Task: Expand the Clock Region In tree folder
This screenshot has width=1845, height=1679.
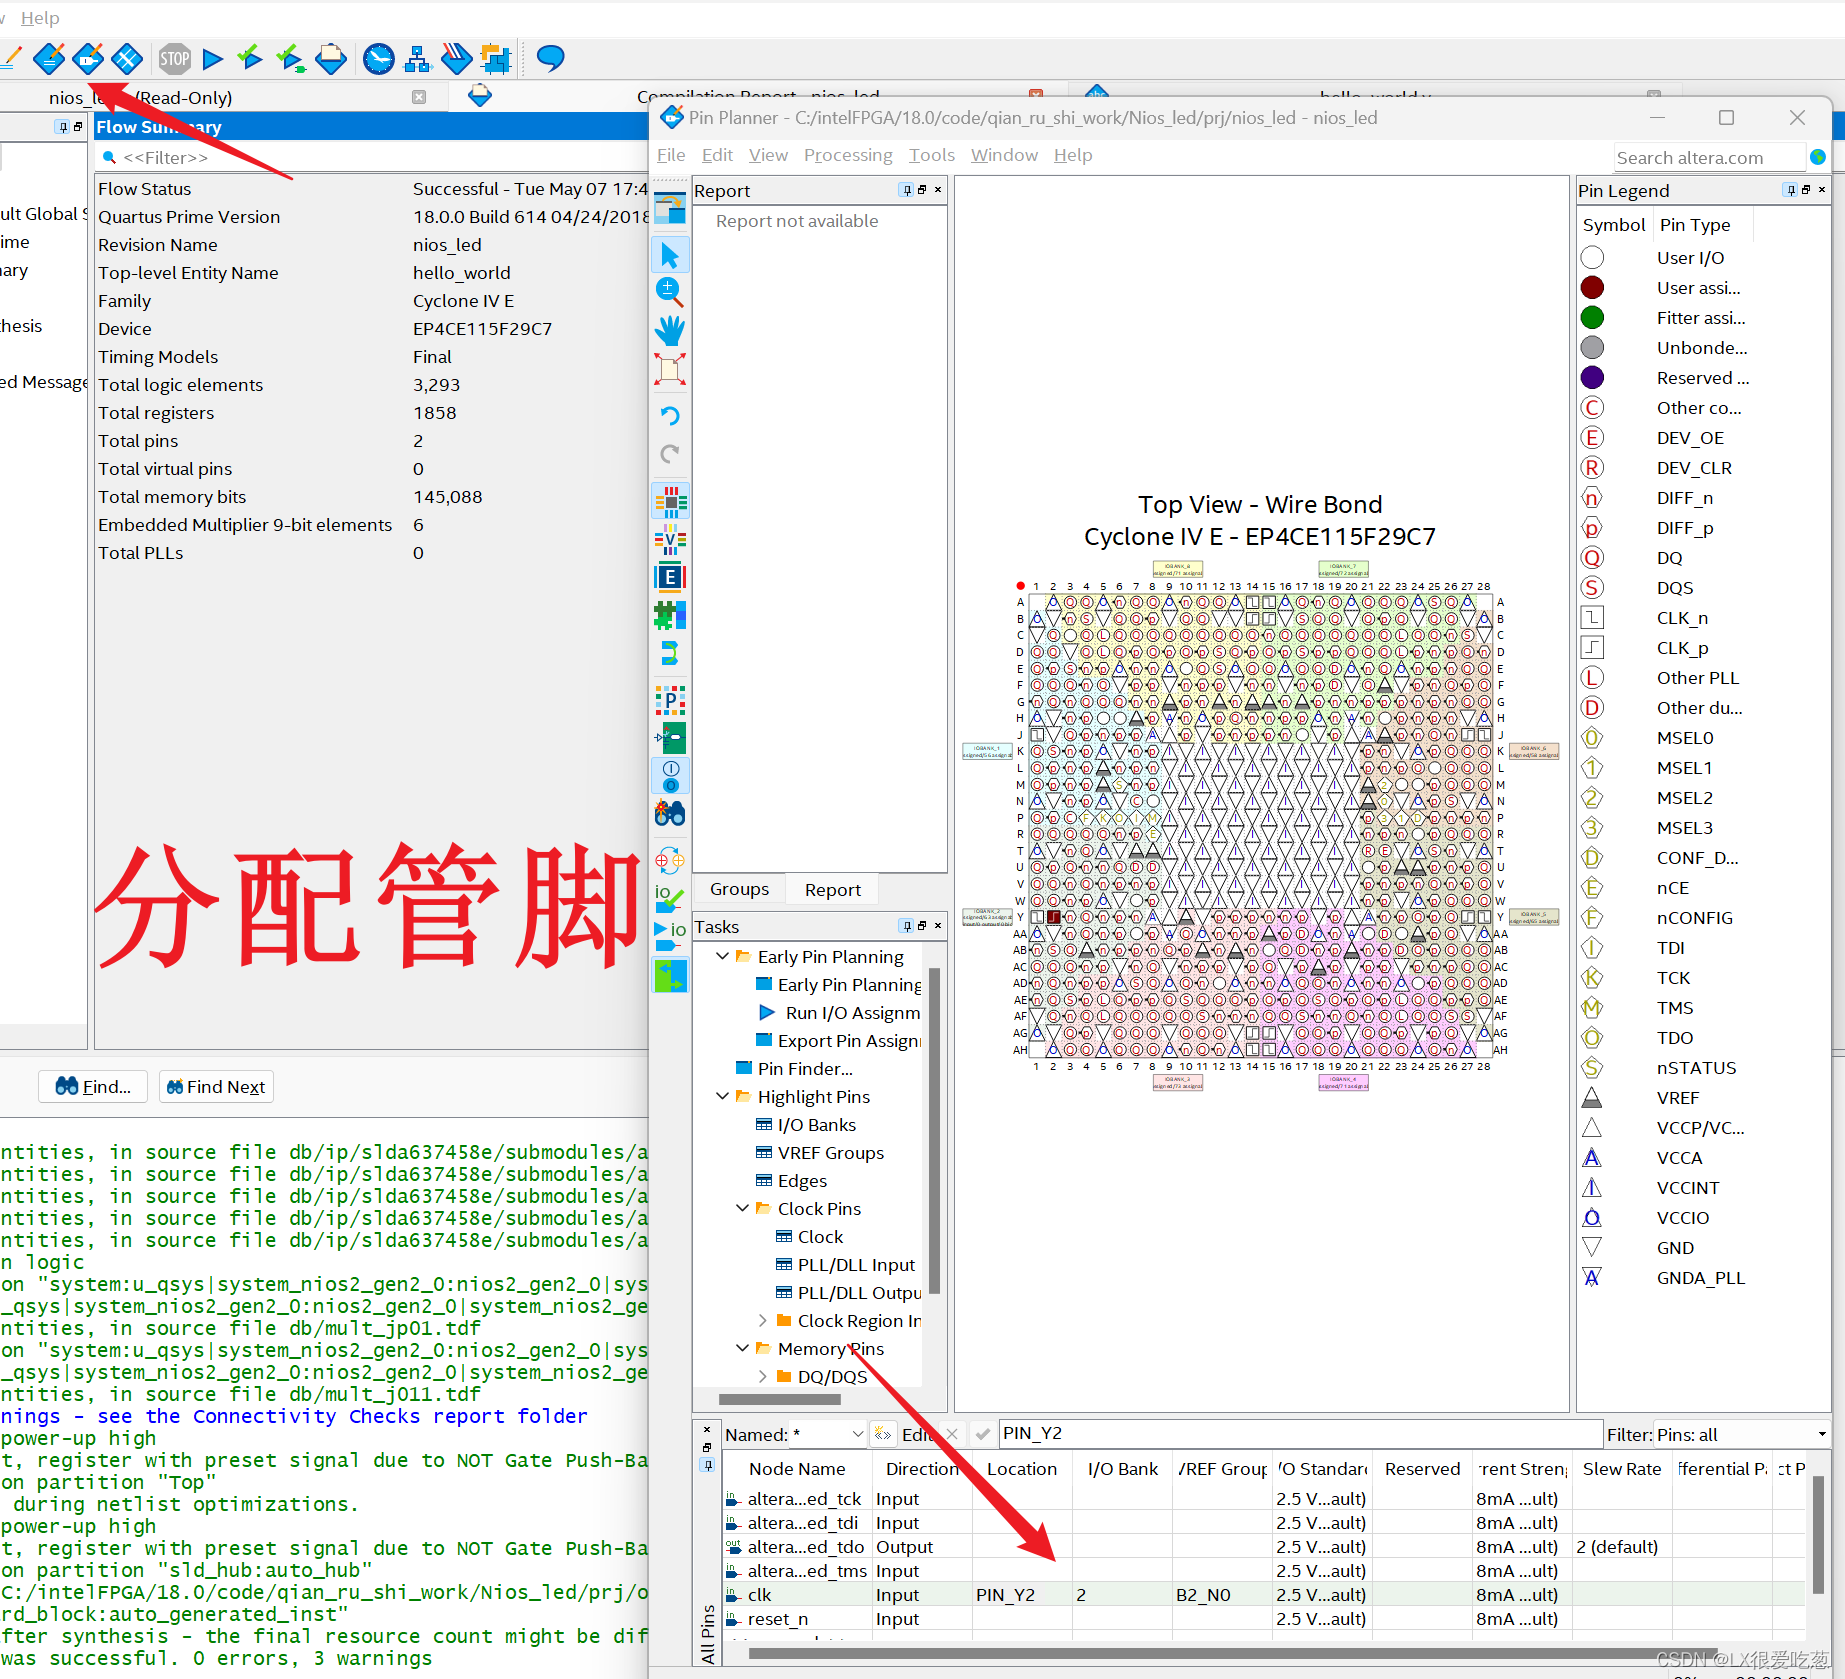Action: click(x=763, y=1320)
